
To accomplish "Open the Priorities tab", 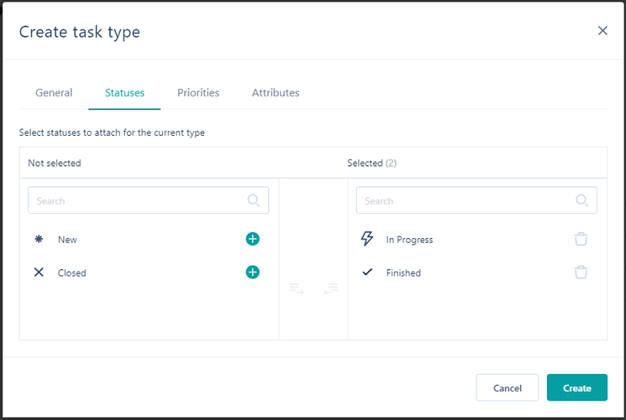I will pyautogui.click(x=198, y=93).
